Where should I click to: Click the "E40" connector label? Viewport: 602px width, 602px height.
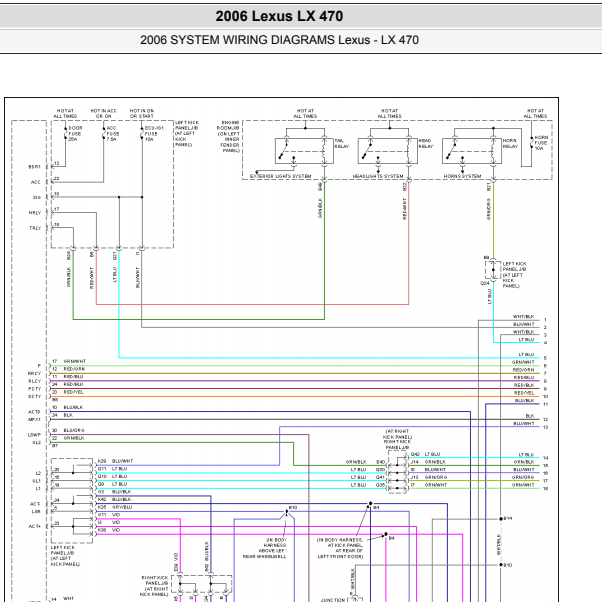[x=380, y=462]
